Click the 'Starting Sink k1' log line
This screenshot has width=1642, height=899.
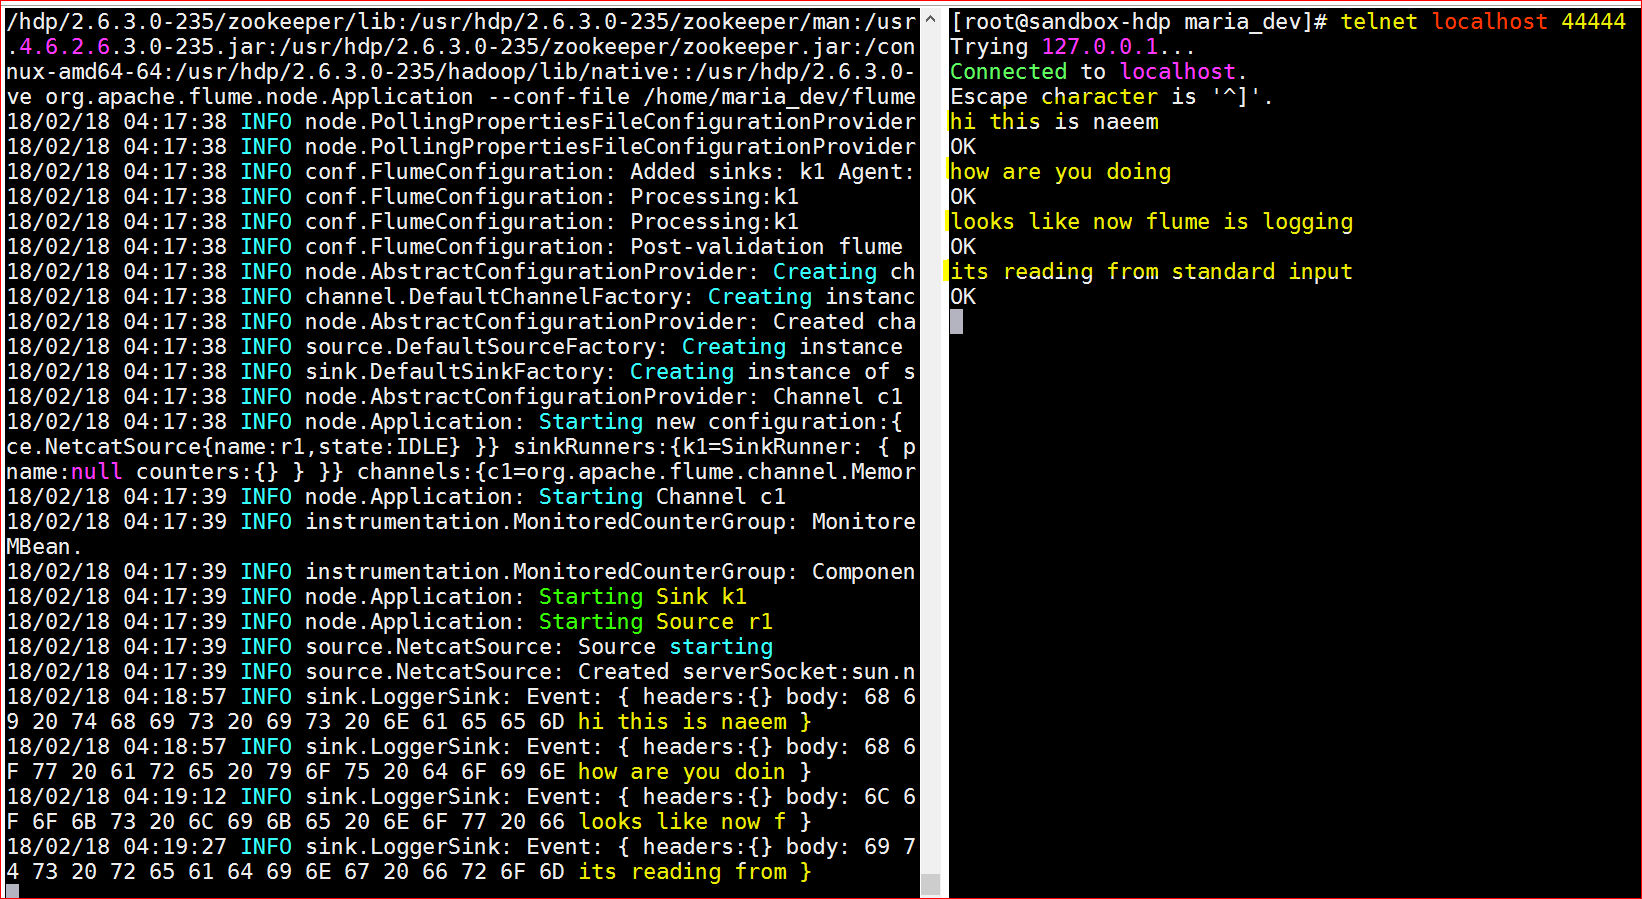377,596
